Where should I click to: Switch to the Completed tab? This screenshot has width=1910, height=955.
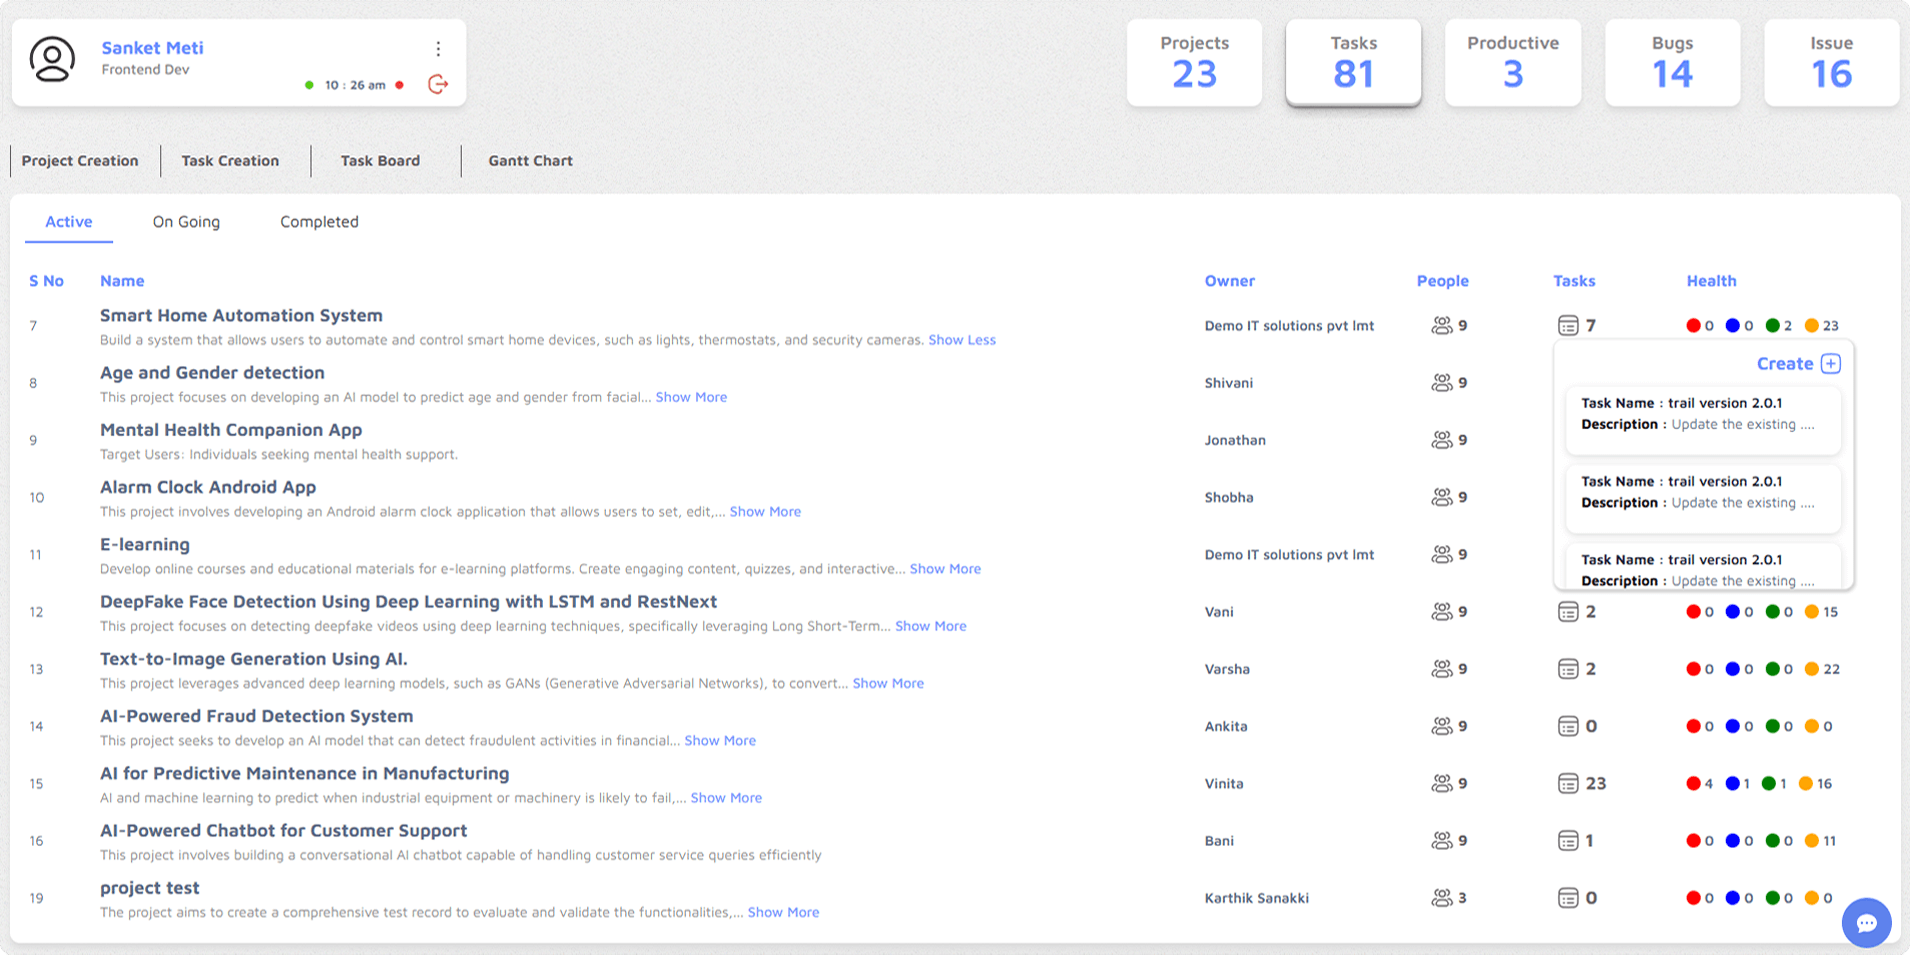pos(319,222)
